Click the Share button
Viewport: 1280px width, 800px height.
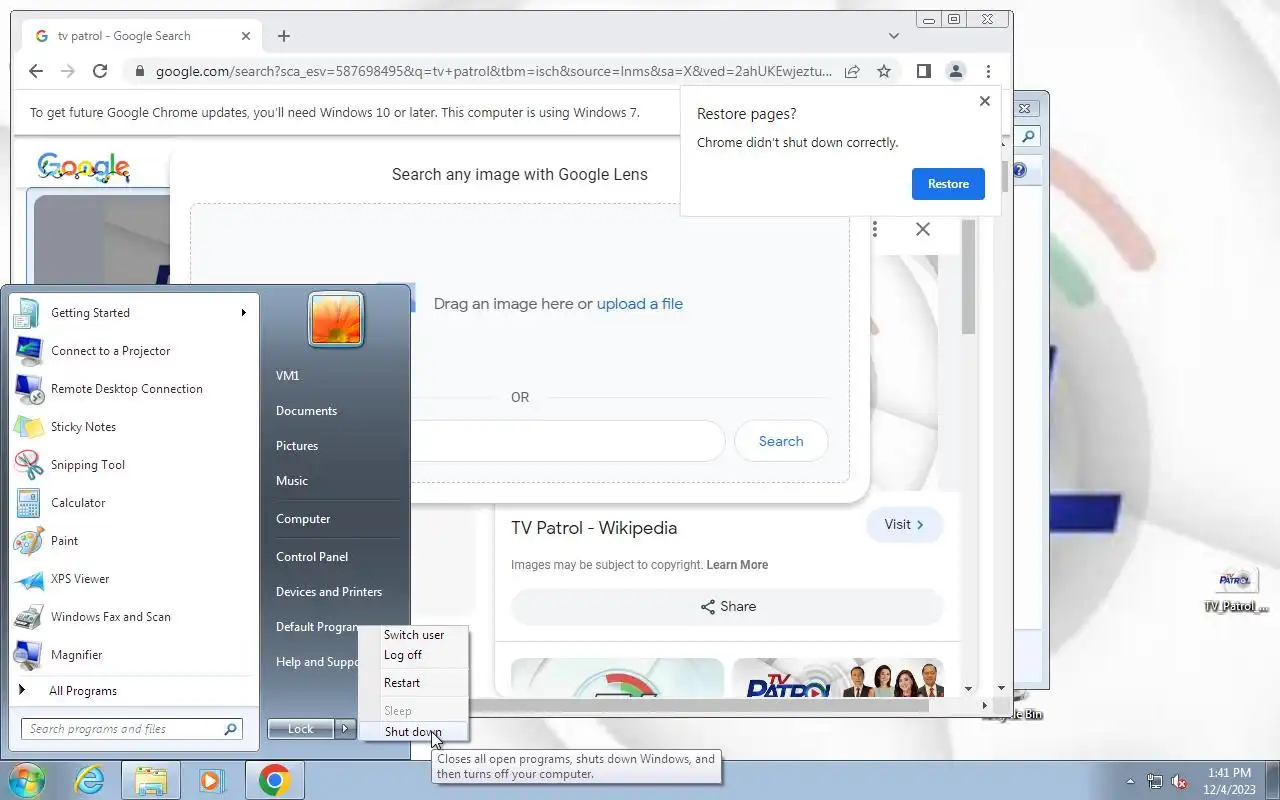point(727,607)
